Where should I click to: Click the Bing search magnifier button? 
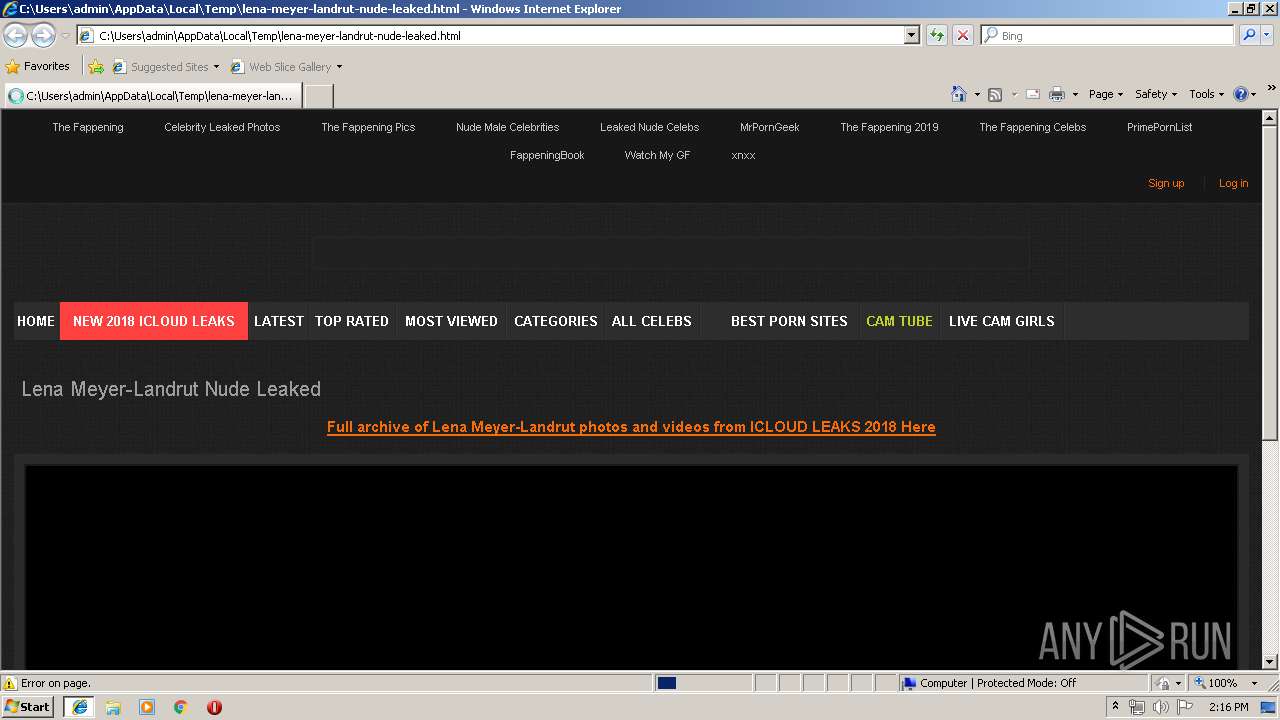coord(1249,35)
